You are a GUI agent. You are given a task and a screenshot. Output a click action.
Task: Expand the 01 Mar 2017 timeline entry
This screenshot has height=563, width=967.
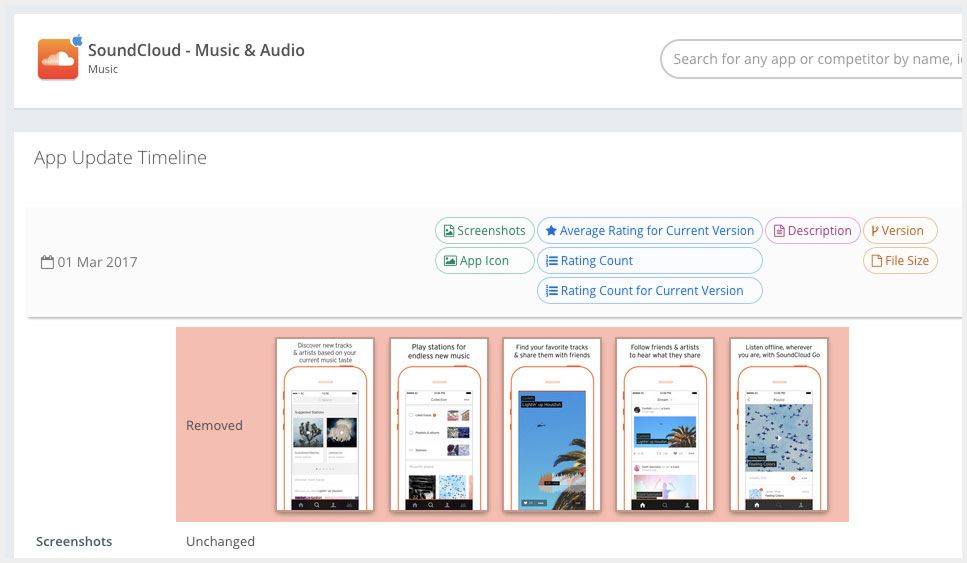click(x=97, y=262)
